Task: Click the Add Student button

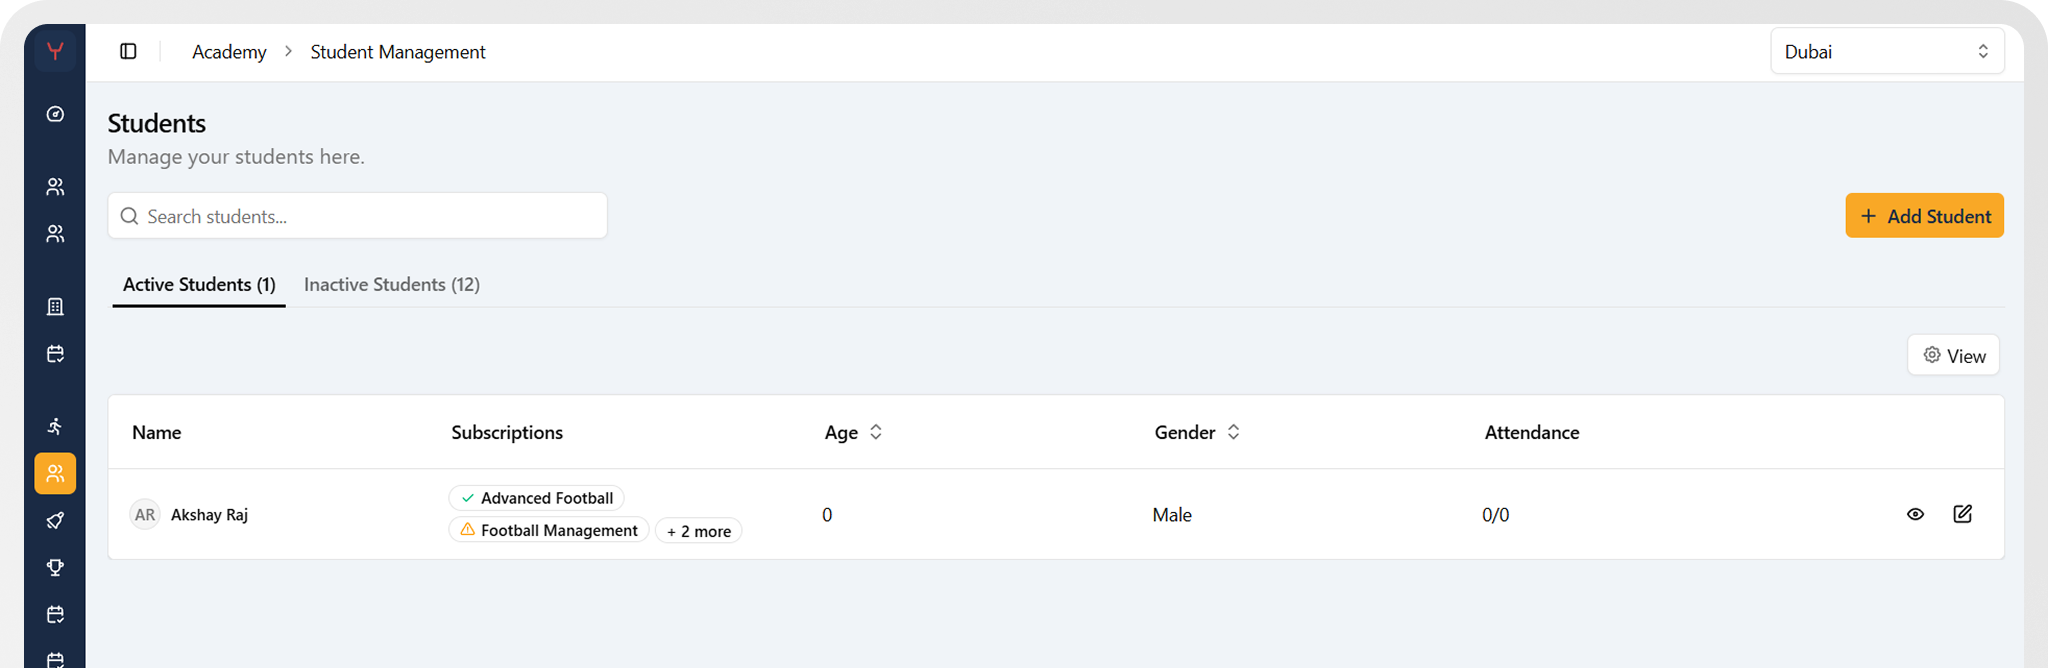Action: (1924, 216)
